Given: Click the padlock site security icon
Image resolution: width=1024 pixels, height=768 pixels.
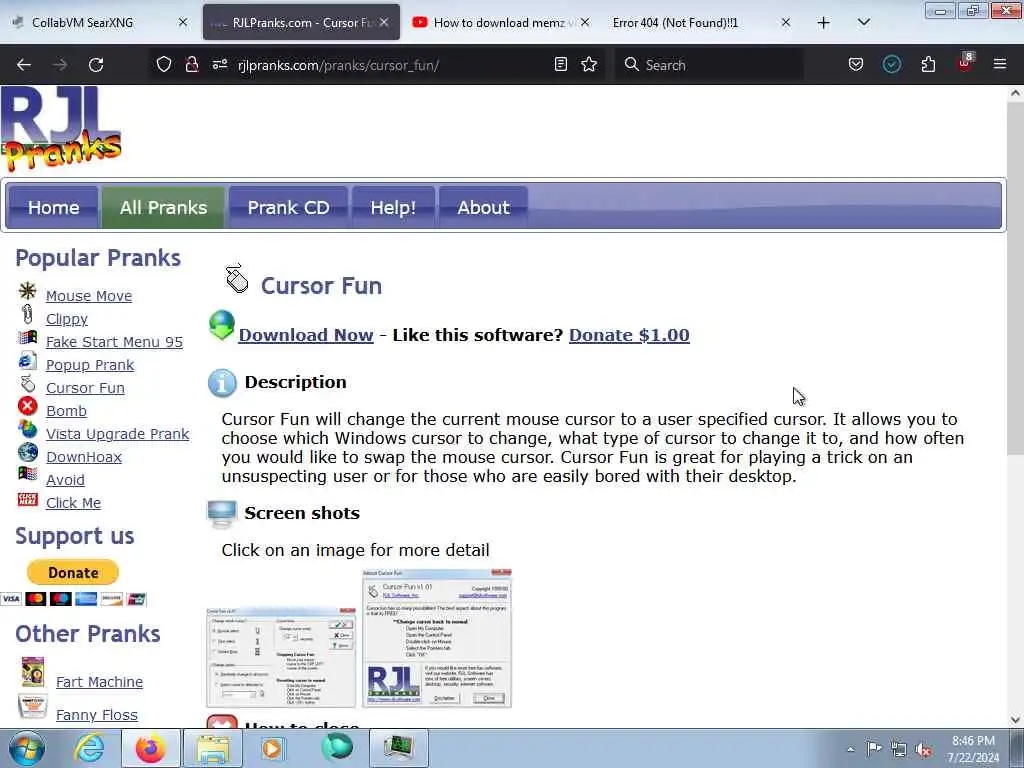Looking at the screenshot, I should (191, 64).
